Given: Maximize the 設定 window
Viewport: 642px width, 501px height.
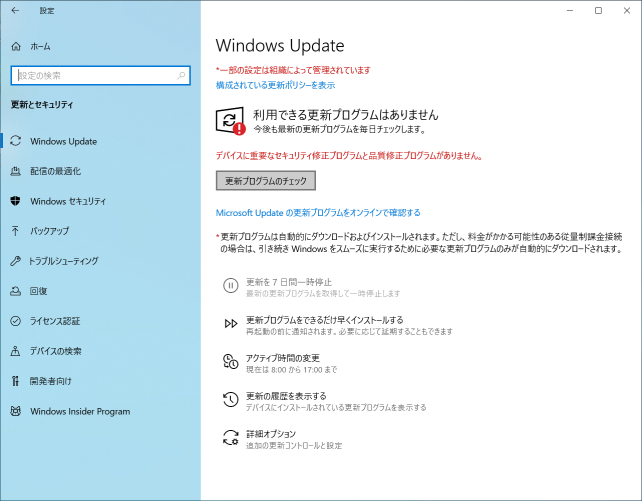Looking at the screenshot, I should click(x=598, y=11).
